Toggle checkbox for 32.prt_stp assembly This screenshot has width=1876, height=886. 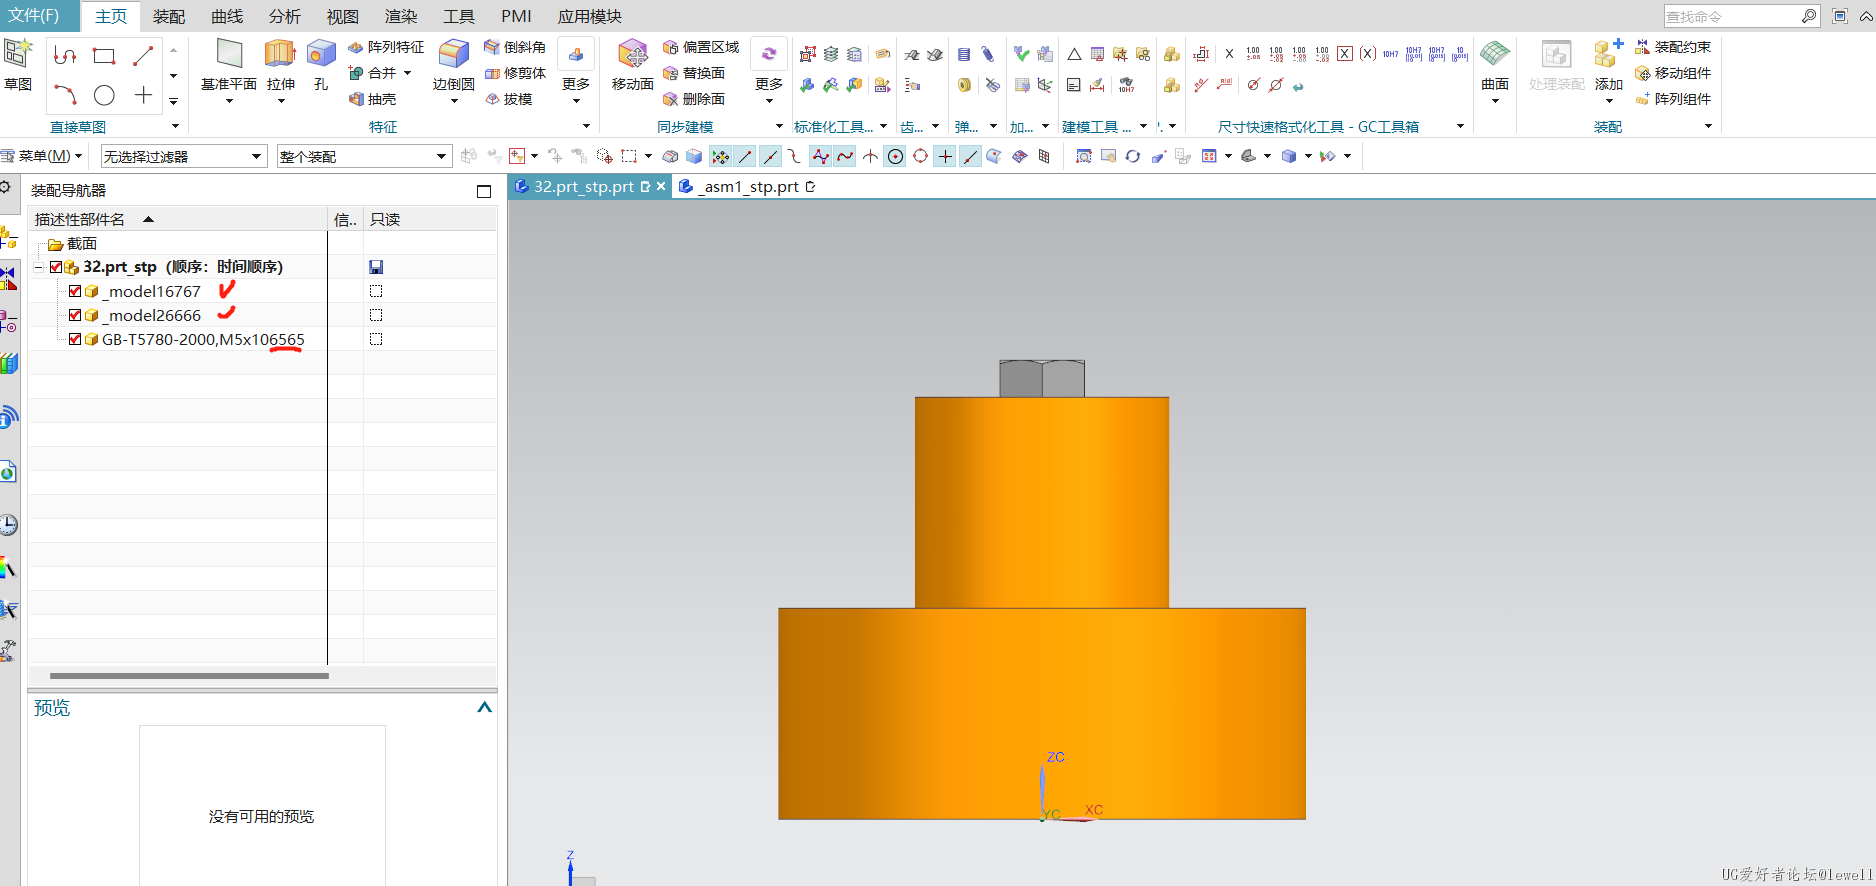coord(56,267)
